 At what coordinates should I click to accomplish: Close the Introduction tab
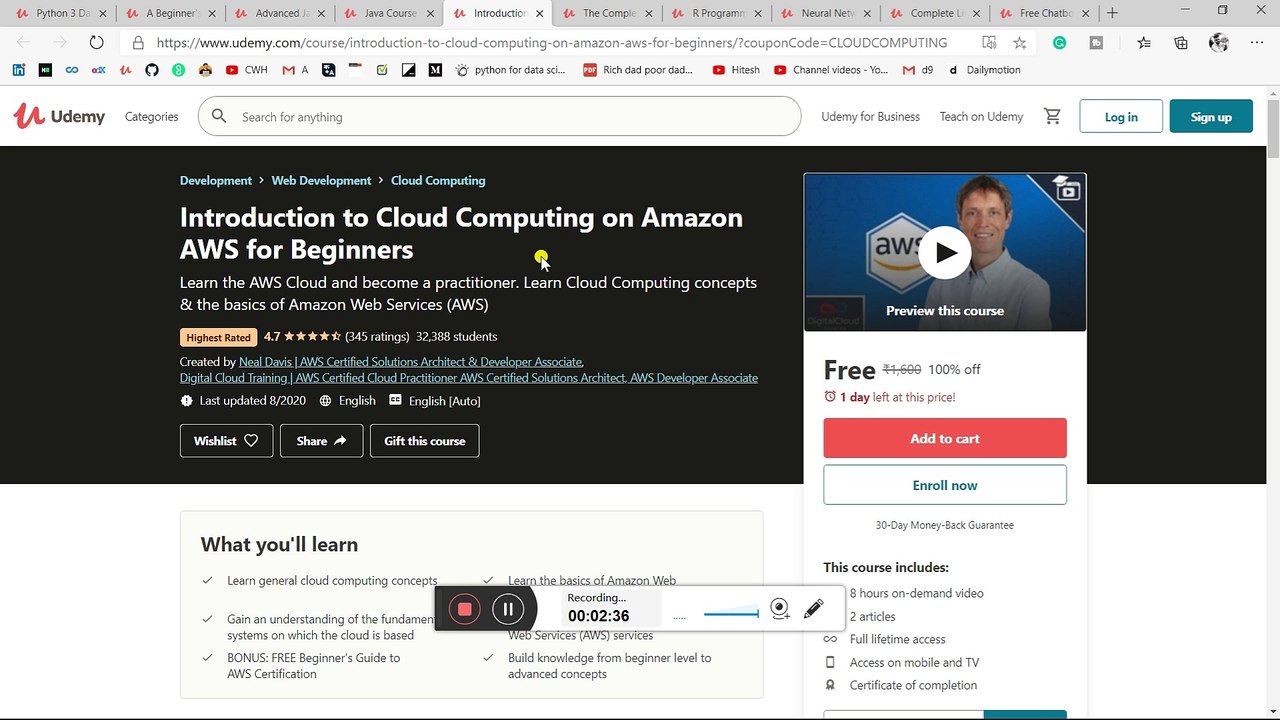[x=540, y=13]
